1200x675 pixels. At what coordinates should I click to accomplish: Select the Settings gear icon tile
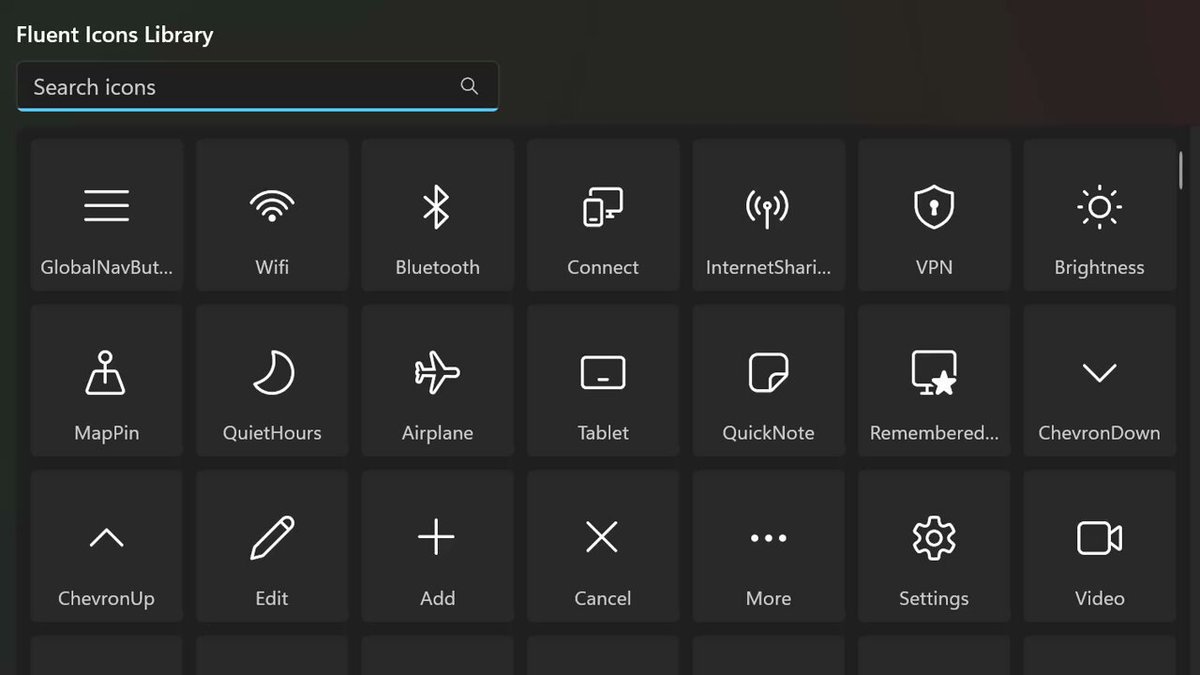[x=934, y=546]
